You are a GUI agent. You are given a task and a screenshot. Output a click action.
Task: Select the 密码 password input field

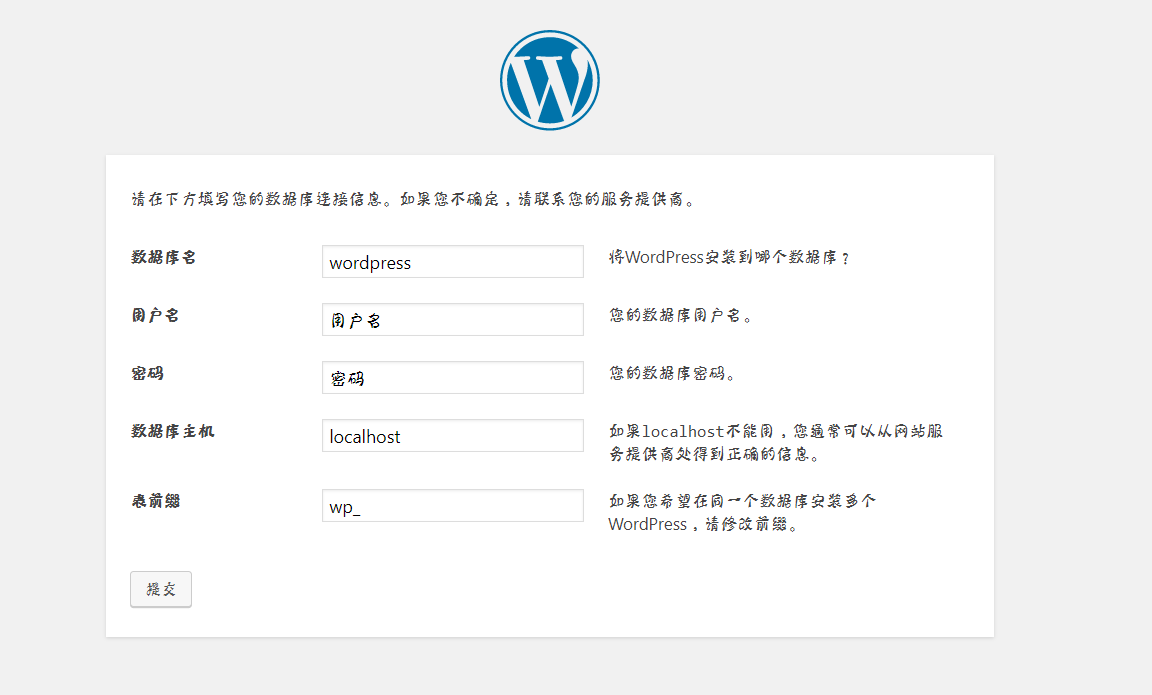(x=453, y=378)
